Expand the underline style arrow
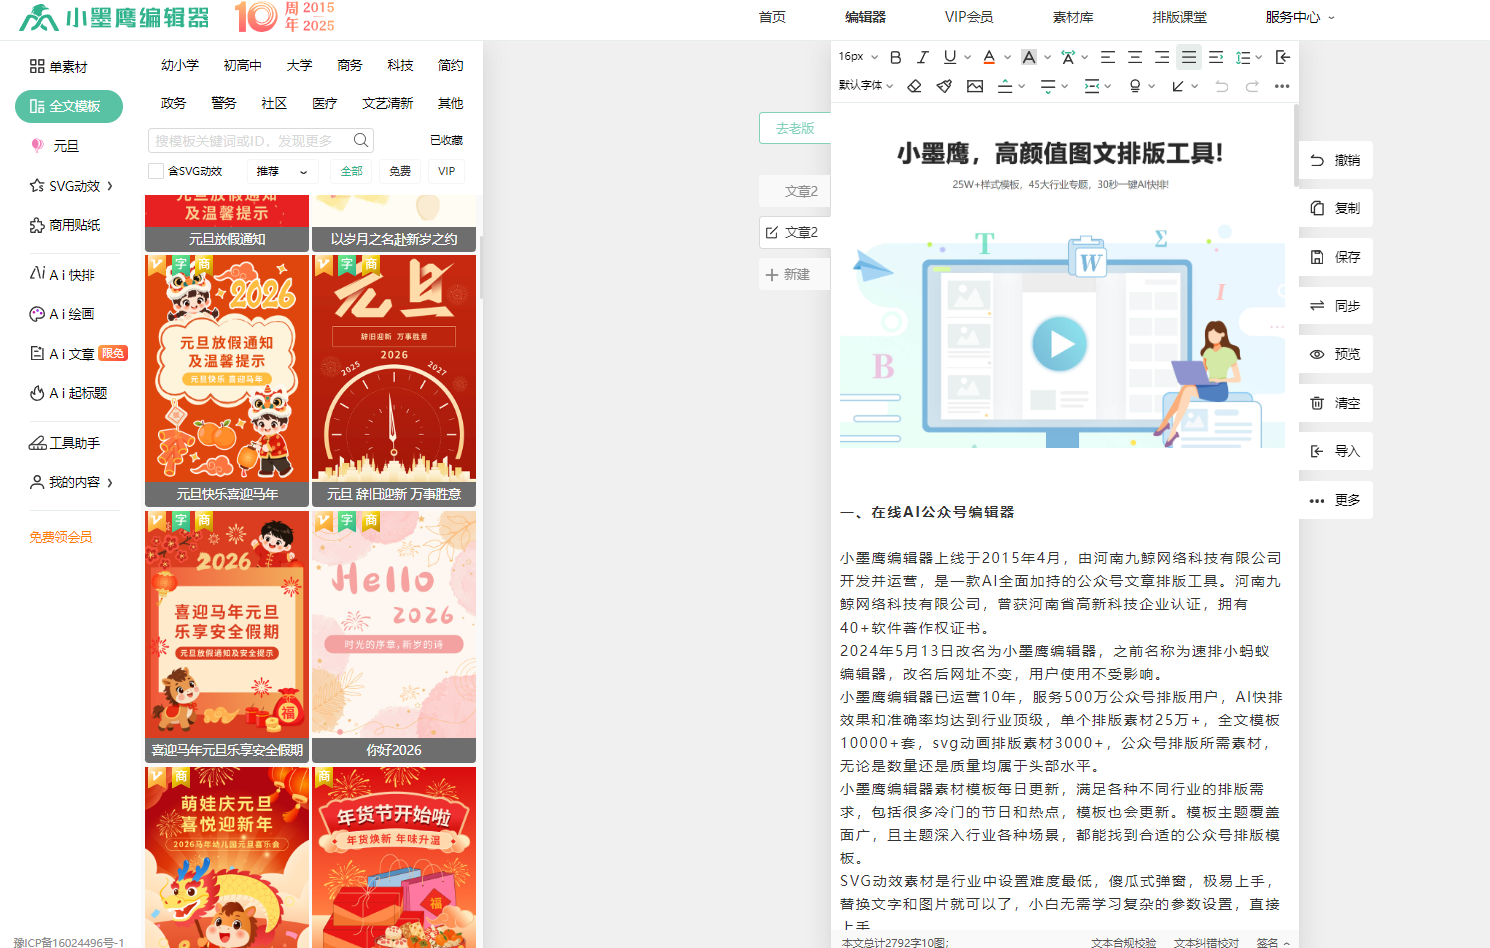The width and height of the screenshot is (1490, 948). pyautogui.click(x=968, y=57)
